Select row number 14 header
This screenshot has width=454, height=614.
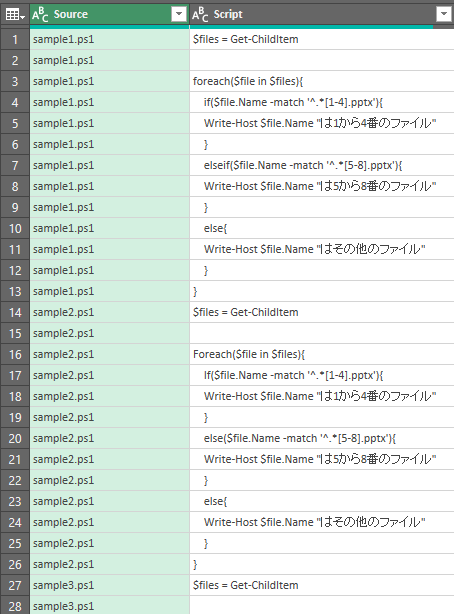click(15, 312)
